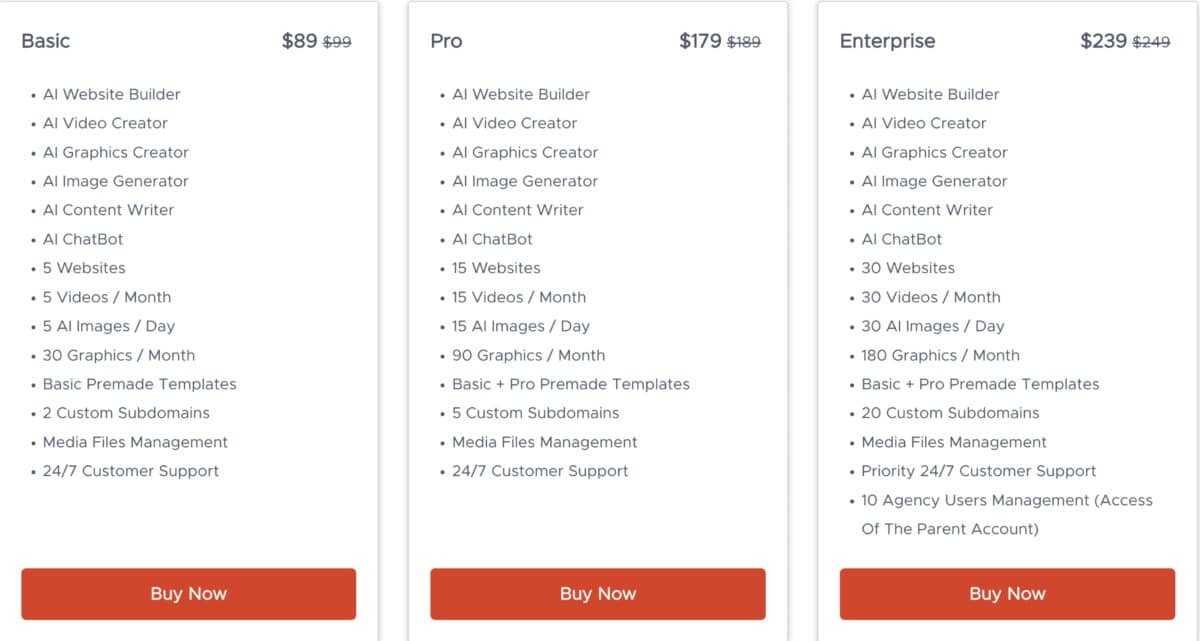Click the Enterprise plan Buy Now button

point(1007,593)
